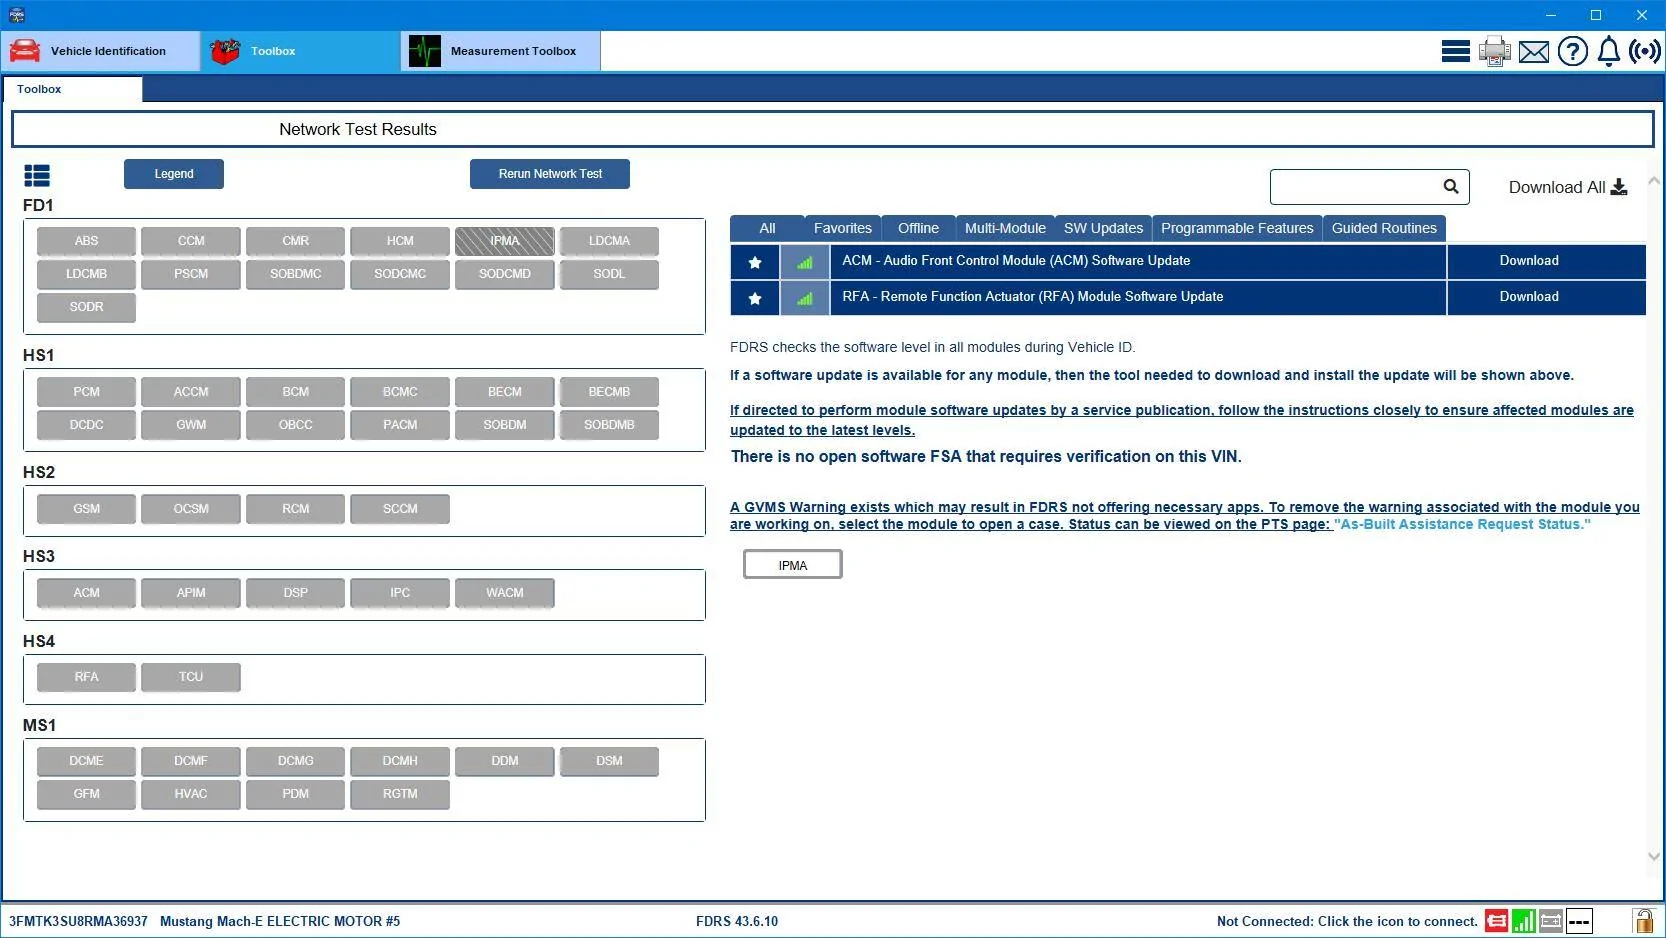Viewport: 1666px width, 938px height.
Task: Select the PCM module in HS1
Action: pos(87,392)
